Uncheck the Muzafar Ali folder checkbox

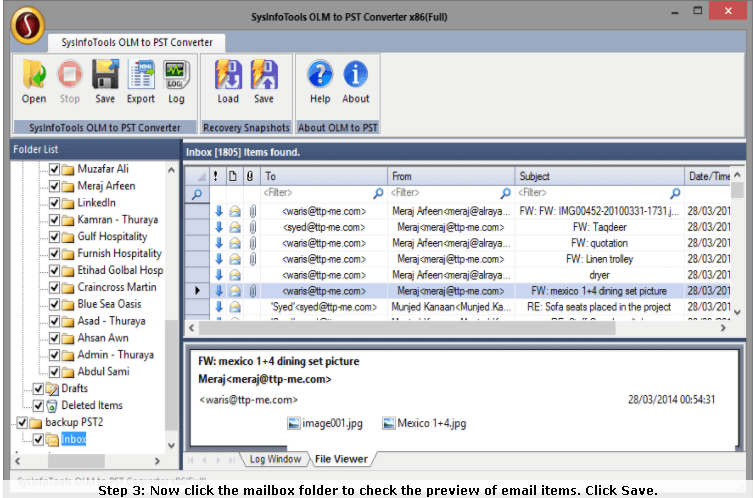54,169
